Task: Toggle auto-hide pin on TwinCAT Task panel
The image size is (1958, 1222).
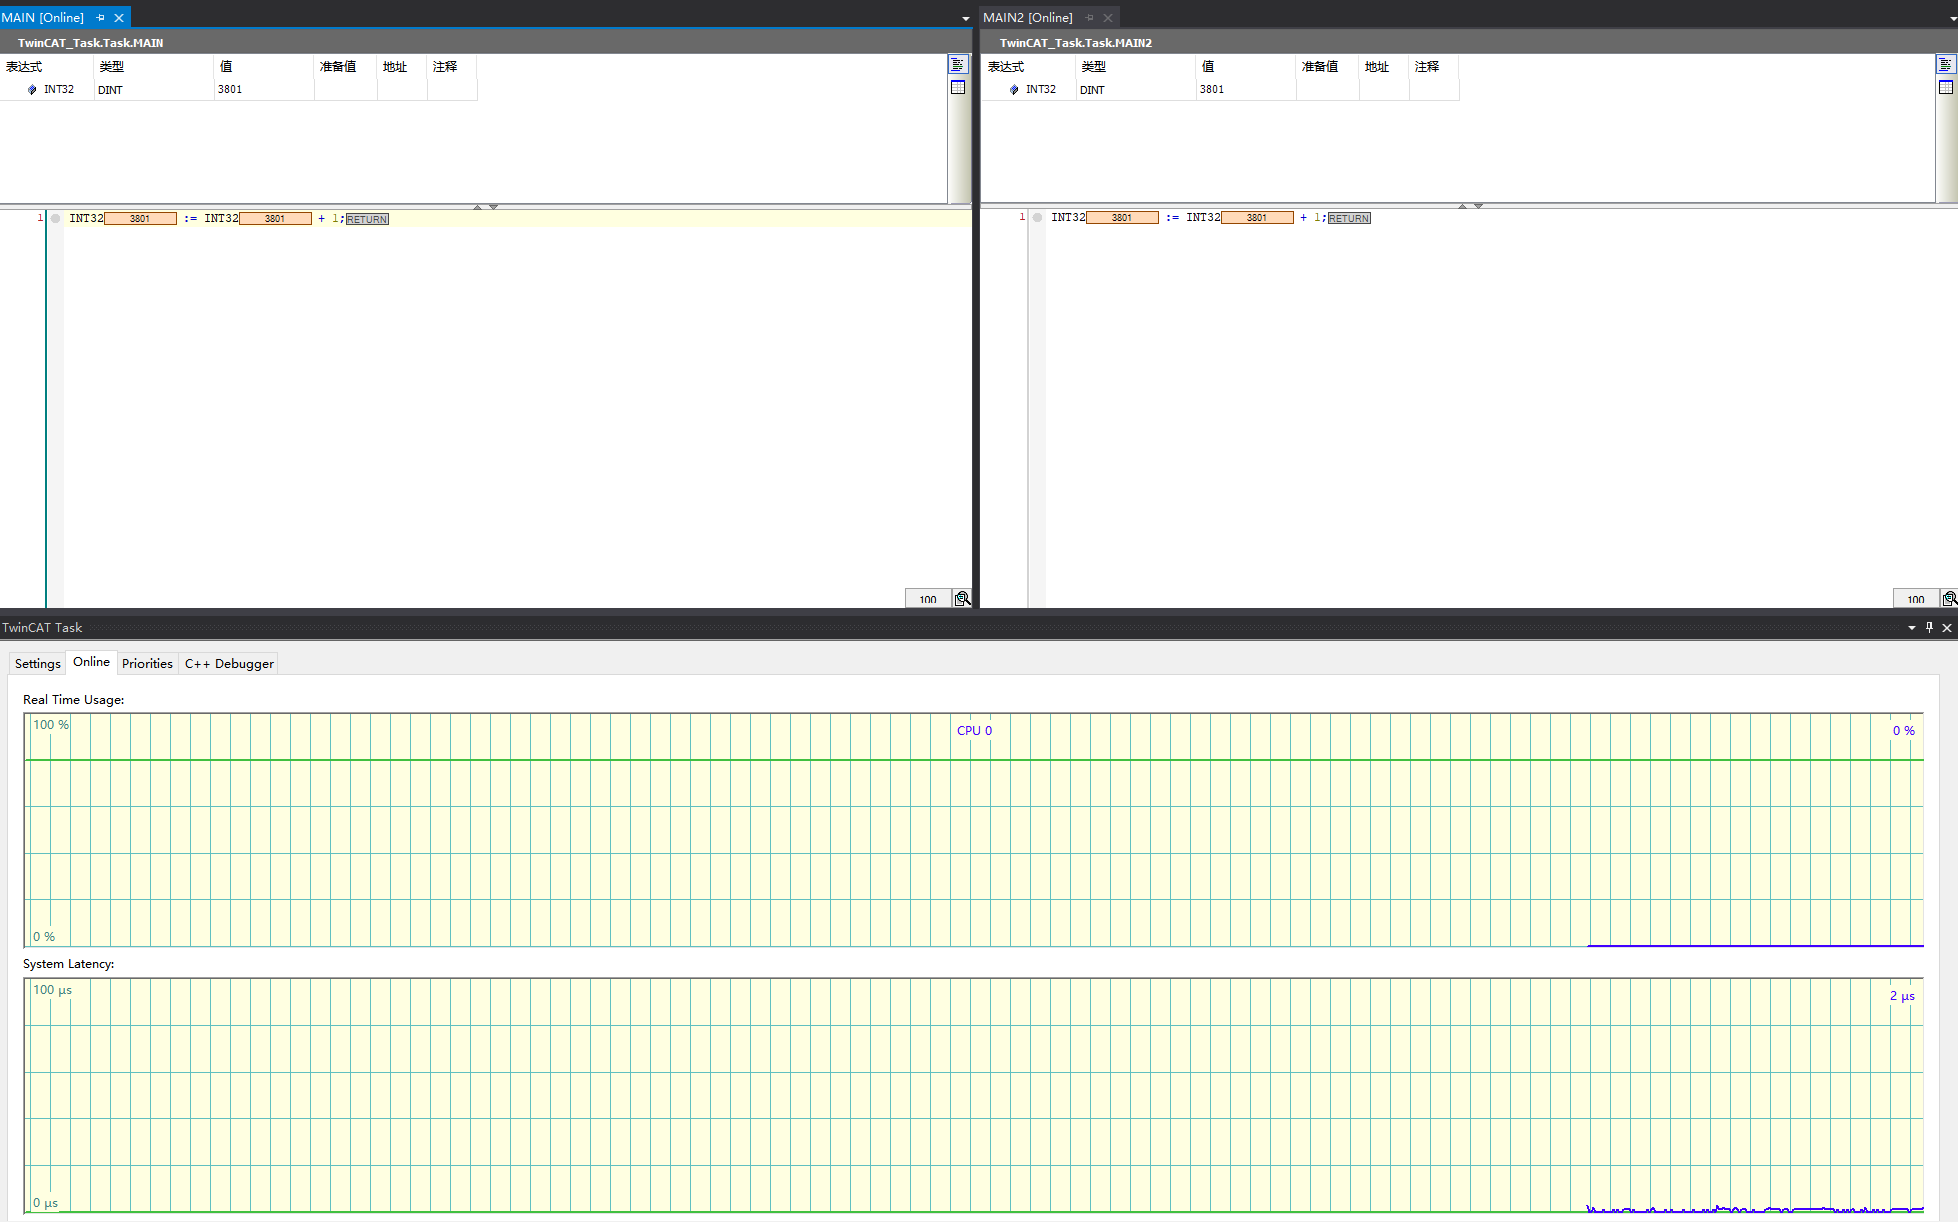Action: click(x=1929, y=627)
